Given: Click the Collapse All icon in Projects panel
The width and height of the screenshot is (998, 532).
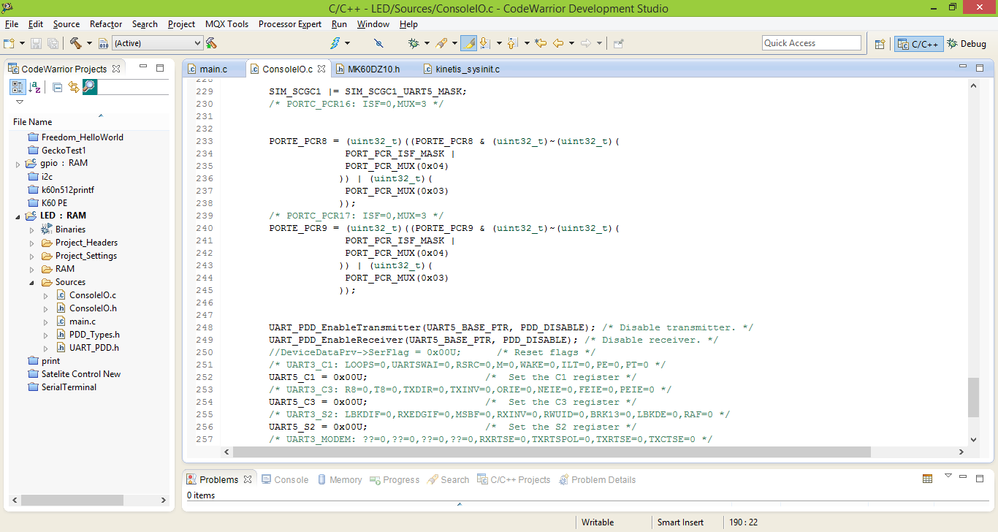Looking at the screenshot, I should pos(57,87).
